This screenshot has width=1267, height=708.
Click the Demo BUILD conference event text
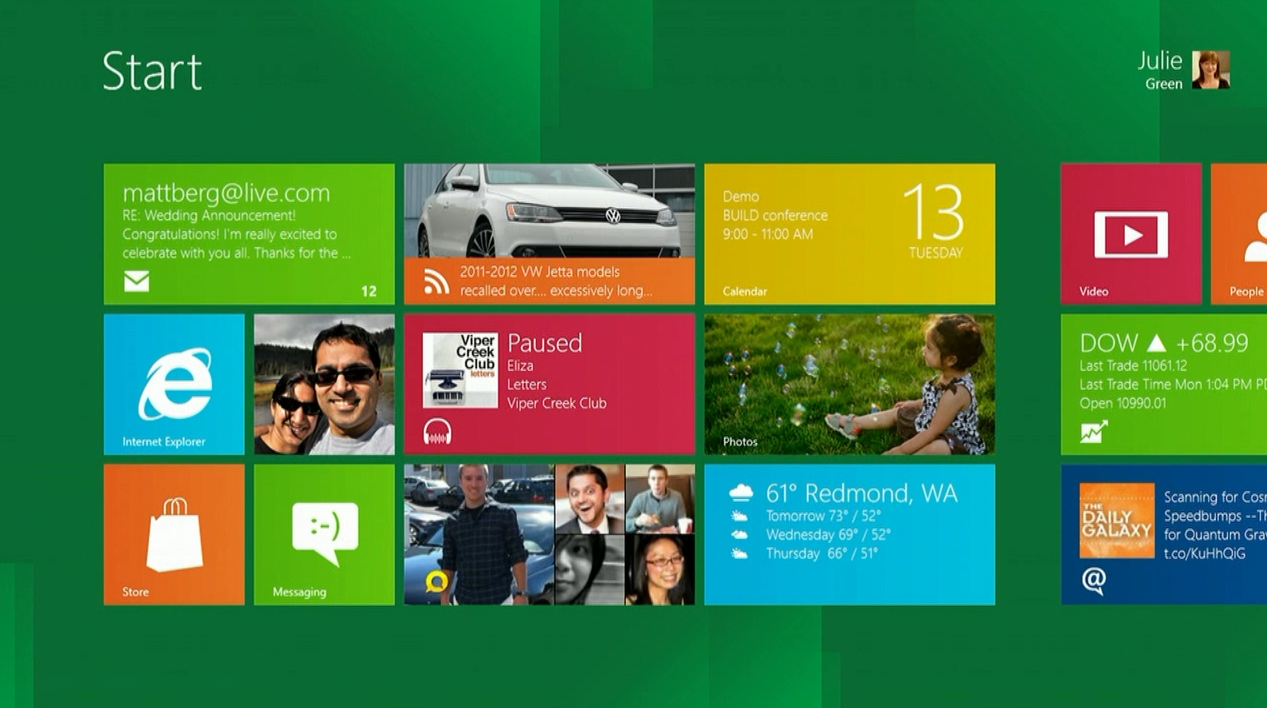tap(775, 215)
